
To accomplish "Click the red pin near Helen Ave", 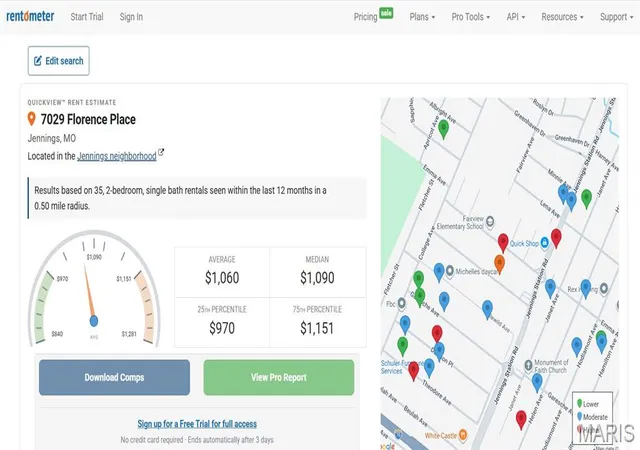I will (x=521, y=420).
